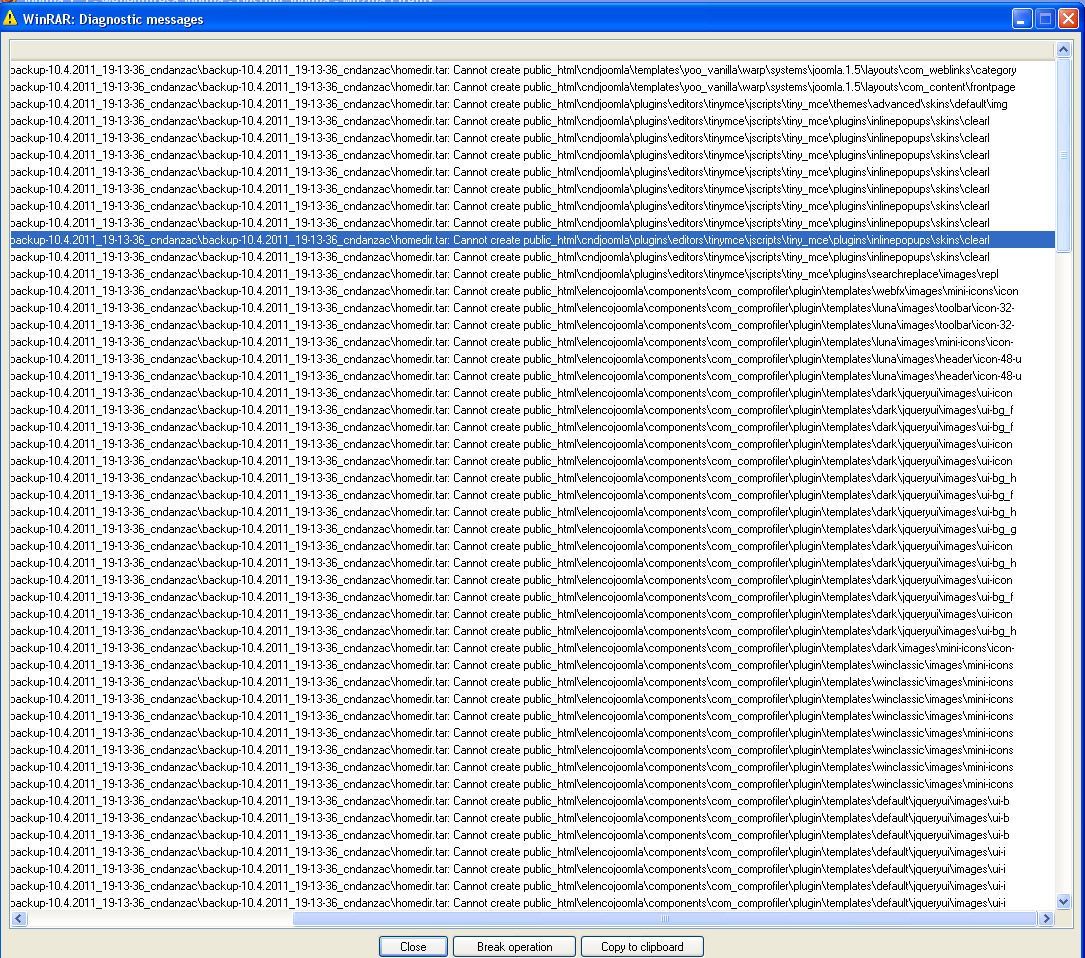Viewport: 1085px width, 958px height.
Task: Select the message row ending in com_weblinks\category
Action: 532,70
